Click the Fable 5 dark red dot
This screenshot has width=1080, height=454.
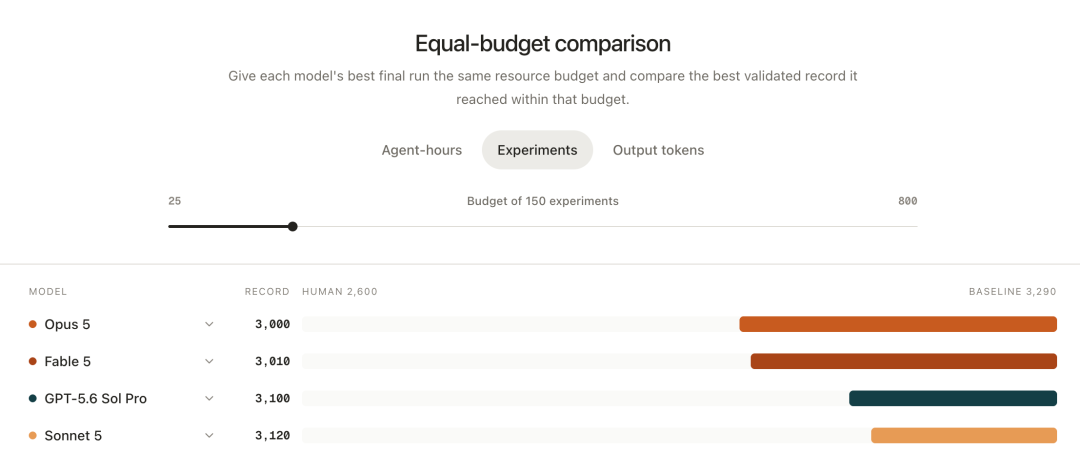pos(32,362)
